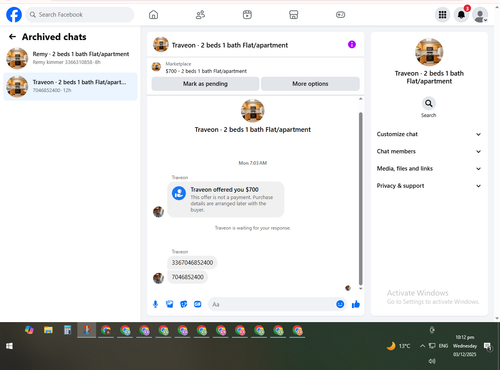Click Traveon's avatar beside the offer message

158,212
